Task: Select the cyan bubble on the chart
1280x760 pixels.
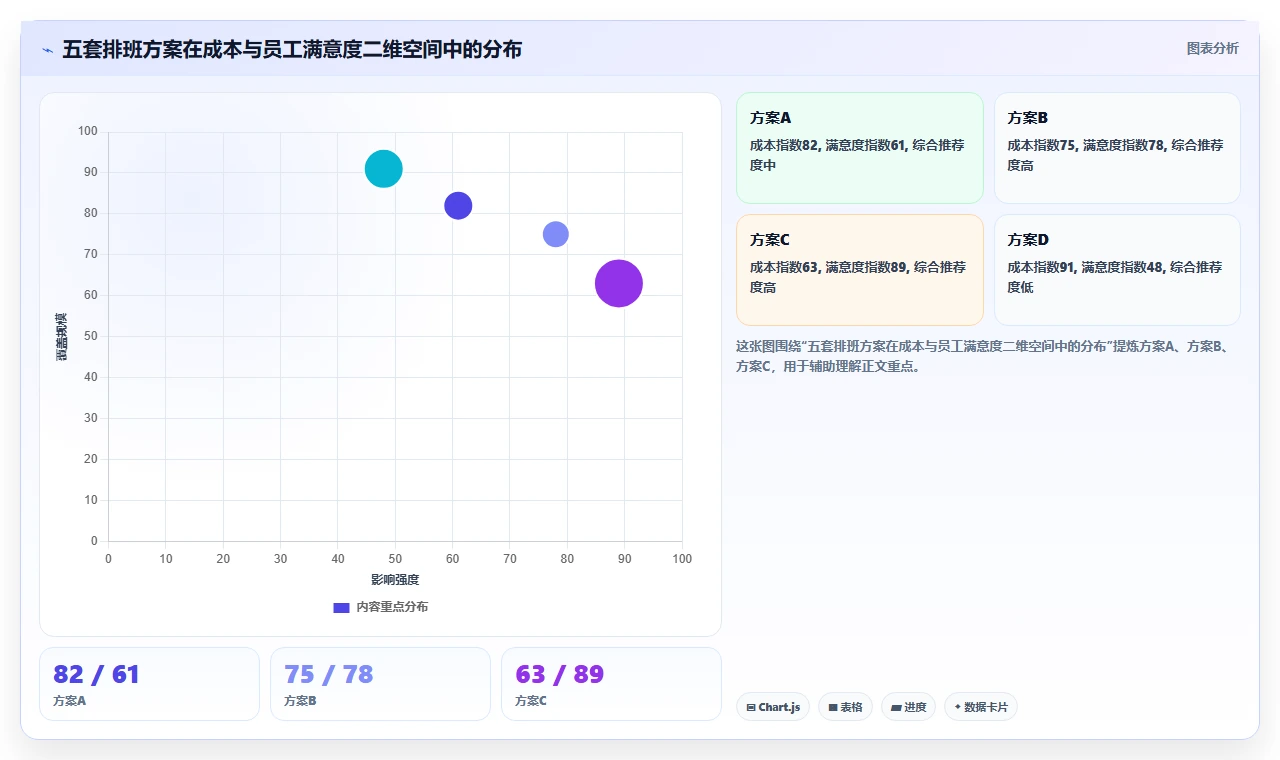Action: tap(384, 168)
